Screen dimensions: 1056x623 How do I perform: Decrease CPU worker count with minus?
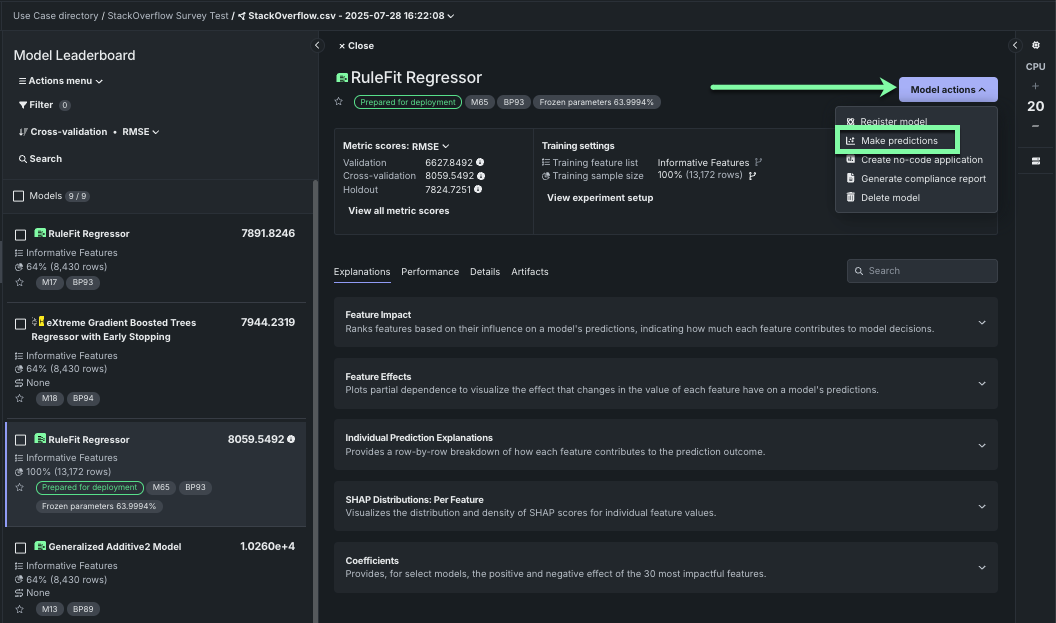(x=1035, y=126)
